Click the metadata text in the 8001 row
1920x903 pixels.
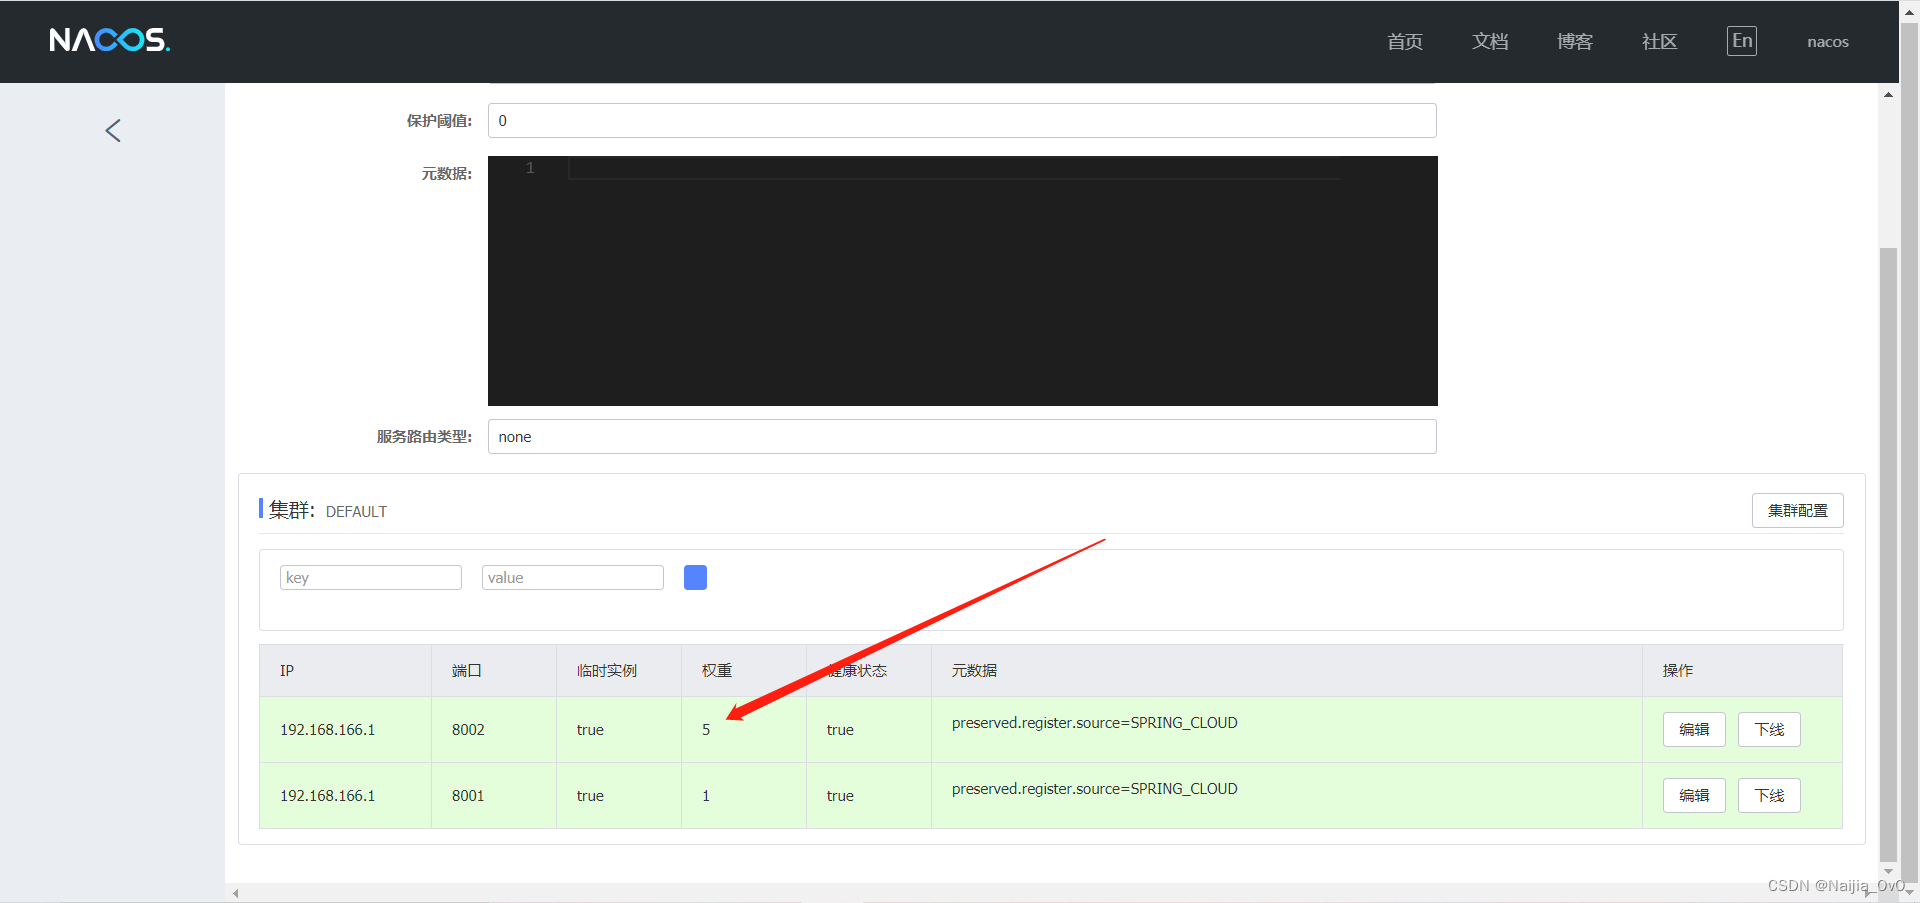click(x=1095, y=789)
